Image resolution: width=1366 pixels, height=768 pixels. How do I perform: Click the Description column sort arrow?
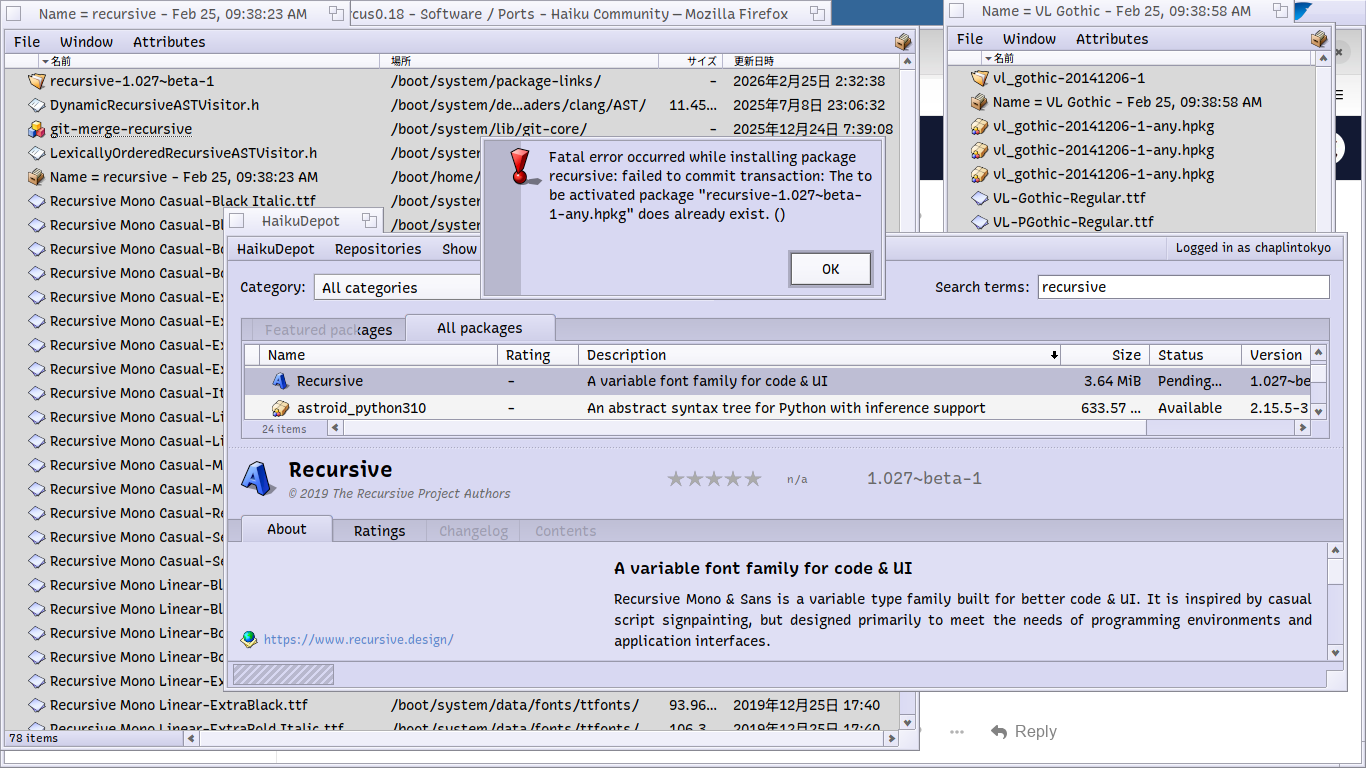(1054, 355)
